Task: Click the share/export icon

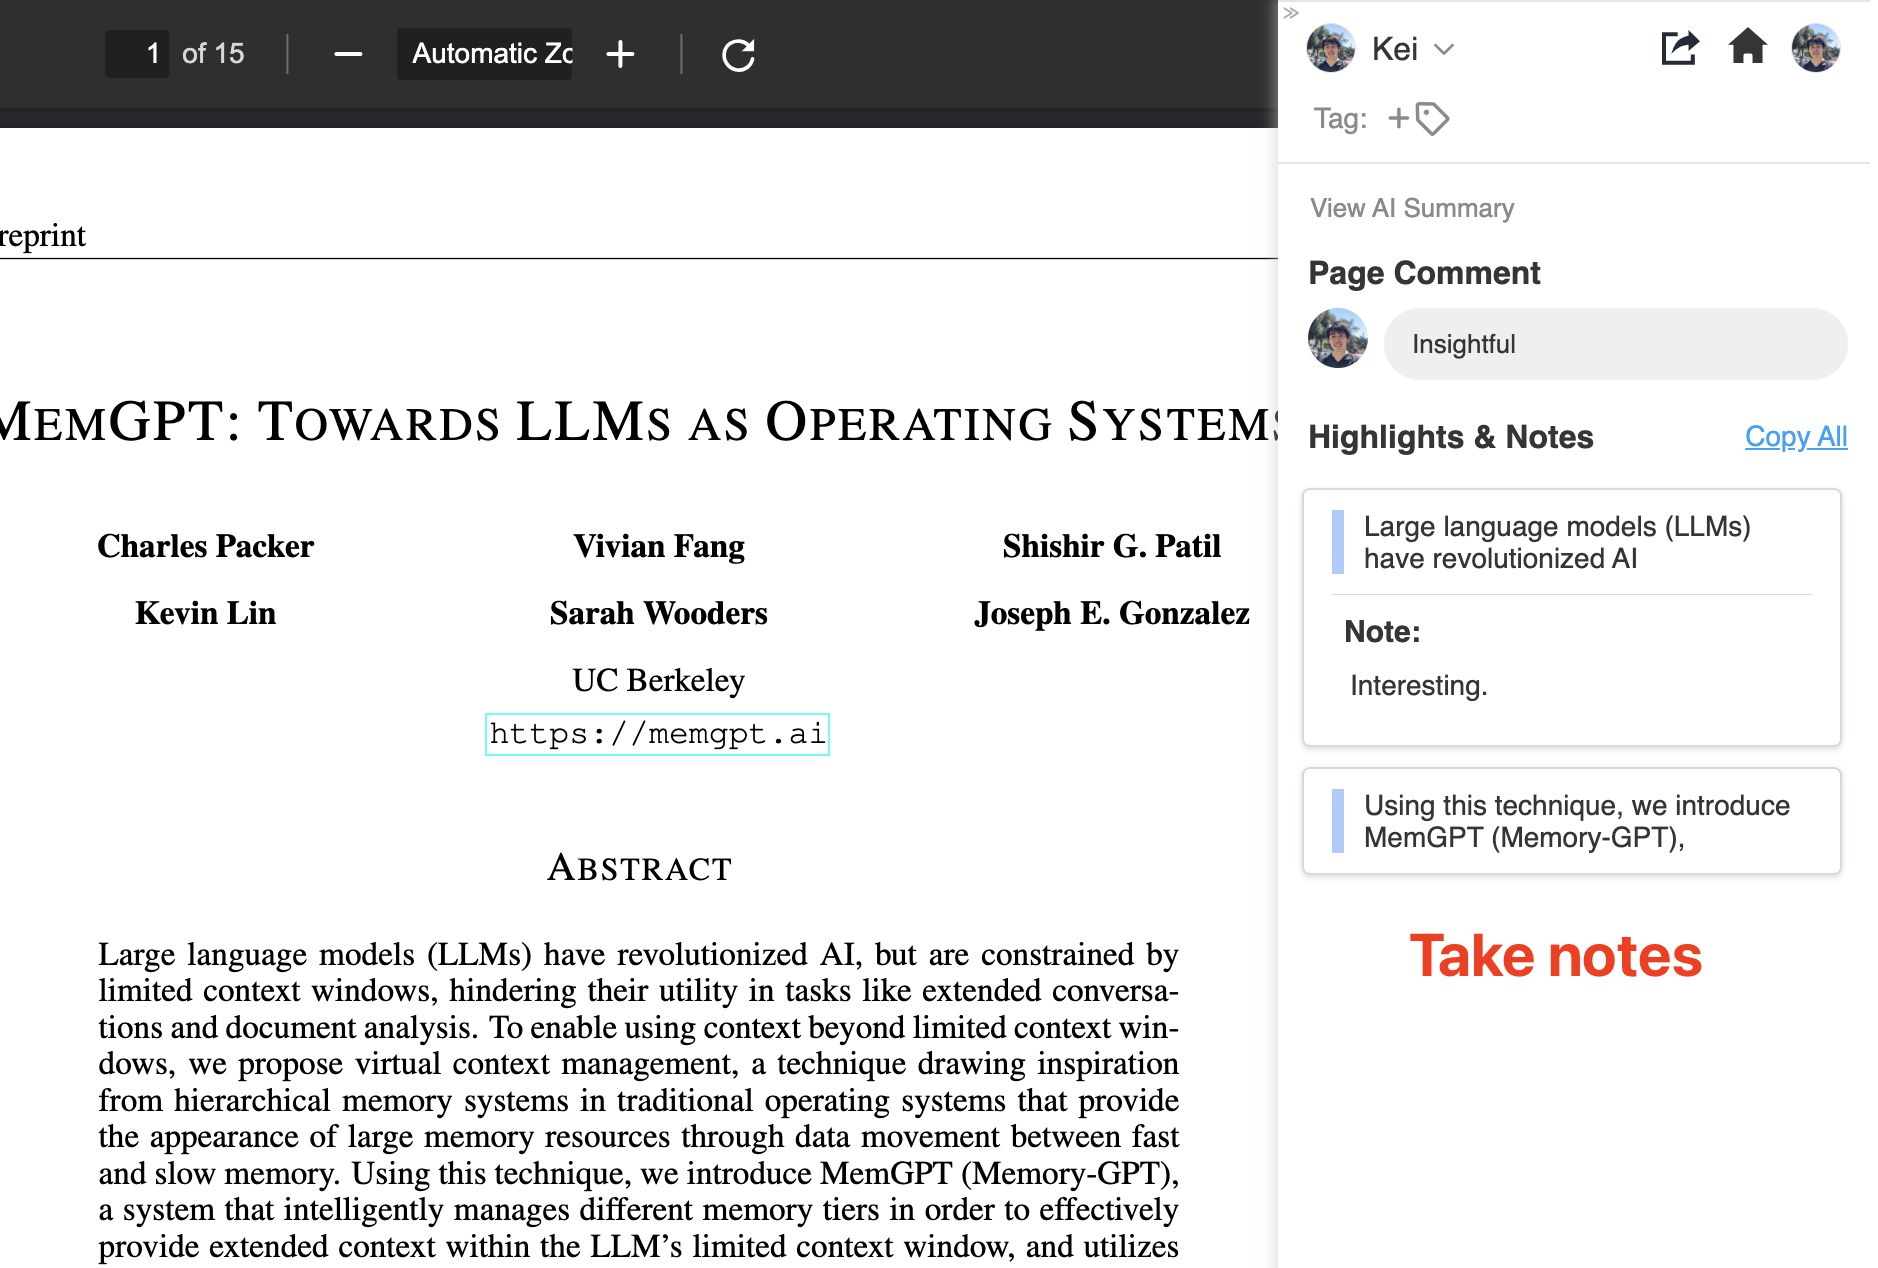Action: click(1679, 48)
